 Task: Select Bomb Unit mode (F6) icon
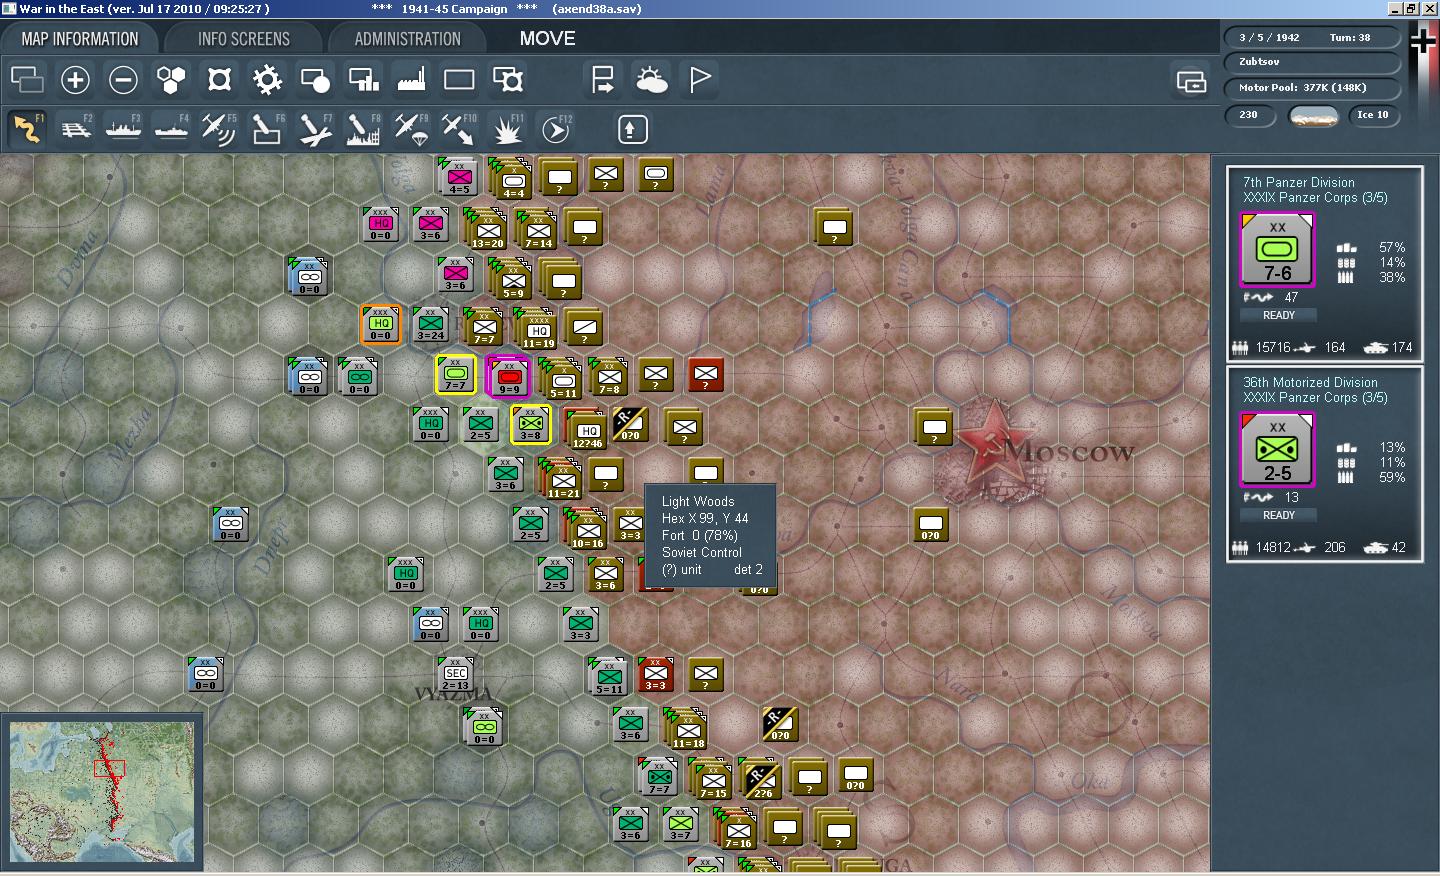click(267, 129)
